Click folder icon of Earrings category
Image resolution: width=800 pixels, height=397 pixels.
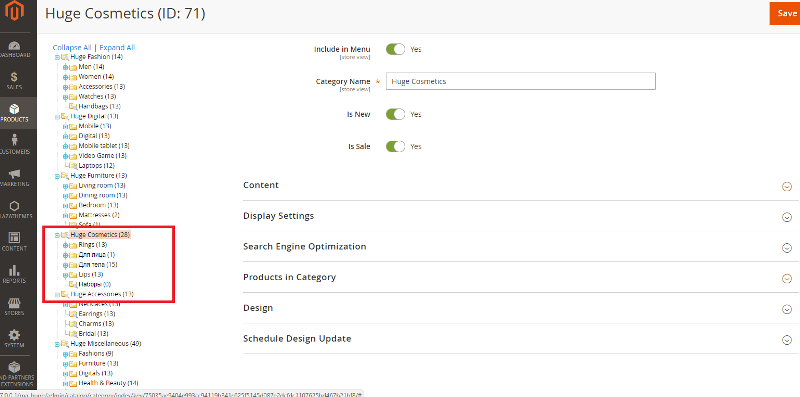(73, 314)
